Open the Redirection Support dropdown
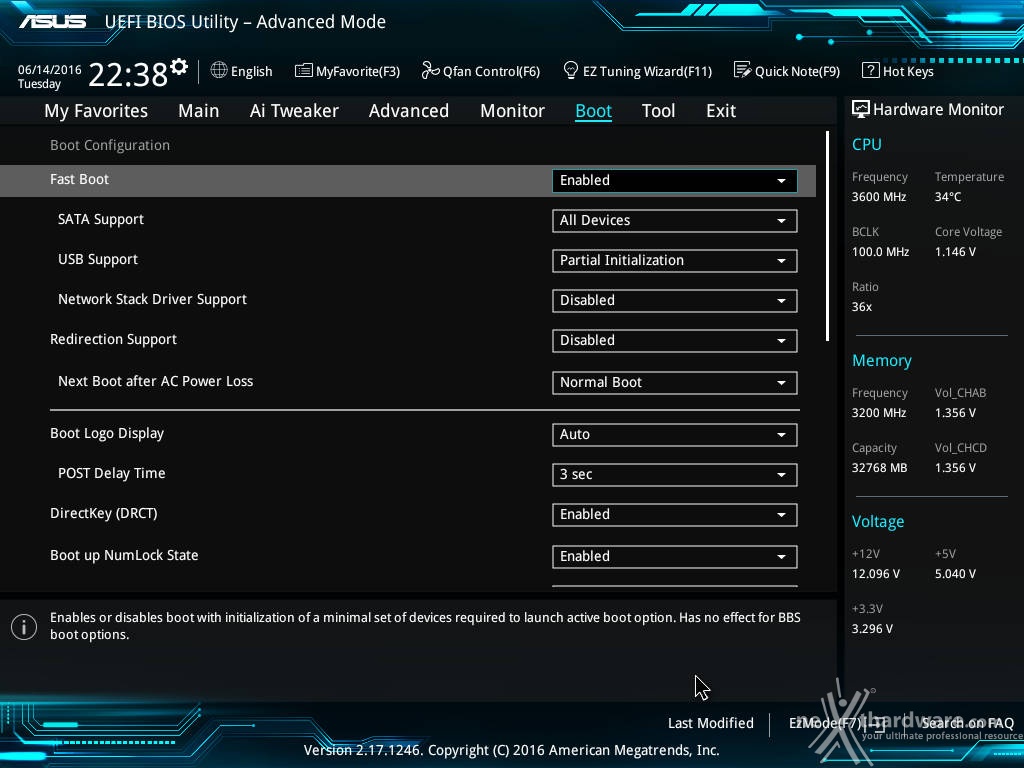The width and height of the screenshot is (1024, 768). click(675, 340)
